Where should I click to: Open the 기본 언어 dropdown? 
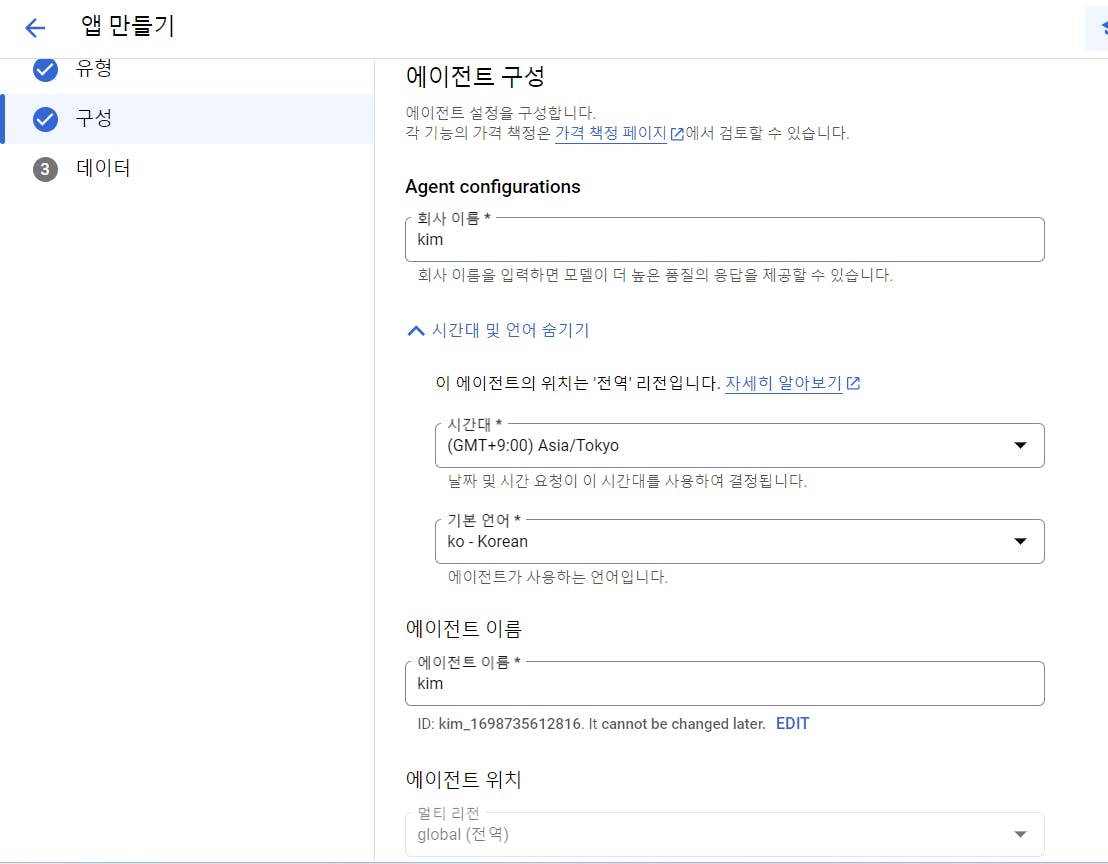[739, 541]
